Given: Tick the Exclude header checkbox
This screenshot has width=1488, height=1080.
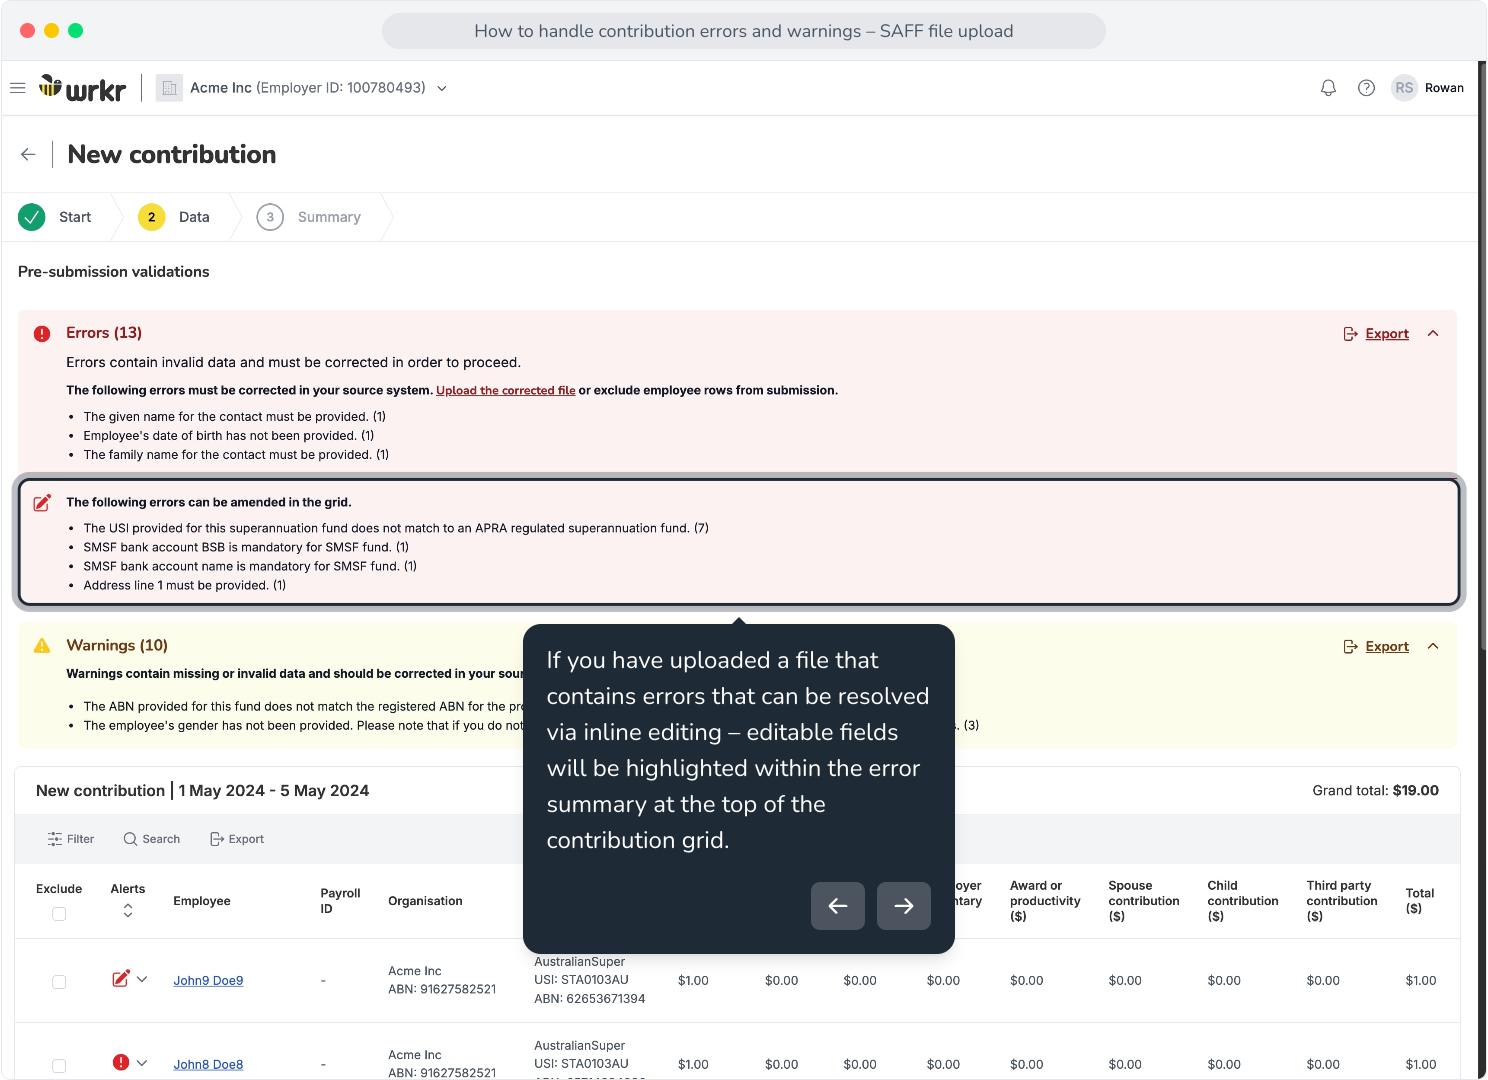Looking at the screenshot, I should point(59,914).
